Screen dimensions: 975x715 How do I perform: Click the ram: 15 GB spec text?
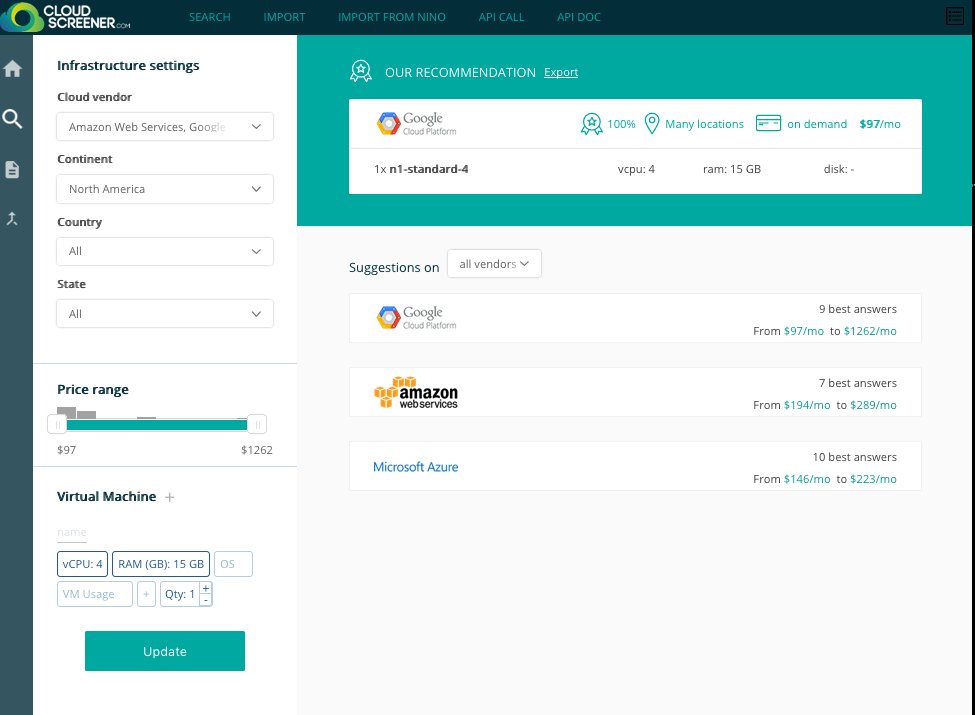pyautogui.click(x=731, y=169)
